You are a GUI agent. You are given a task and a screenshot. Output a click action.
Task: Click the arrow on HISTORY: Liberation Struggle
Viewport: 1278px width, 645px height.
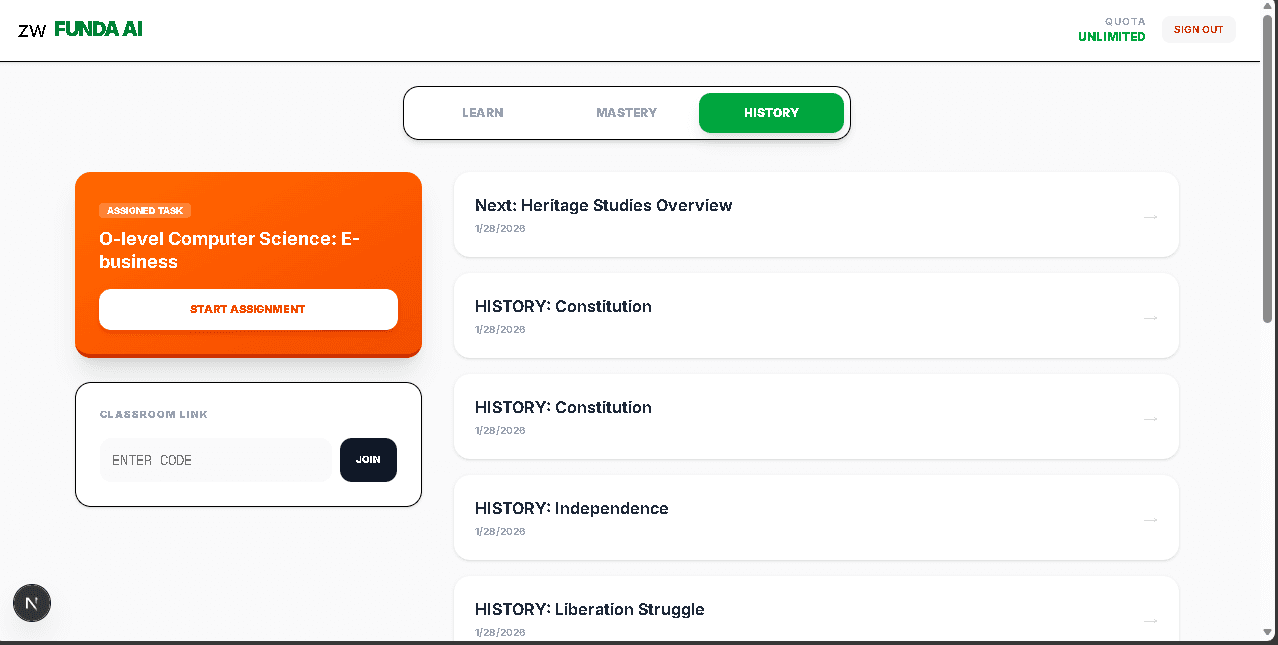click(1150, 620)
